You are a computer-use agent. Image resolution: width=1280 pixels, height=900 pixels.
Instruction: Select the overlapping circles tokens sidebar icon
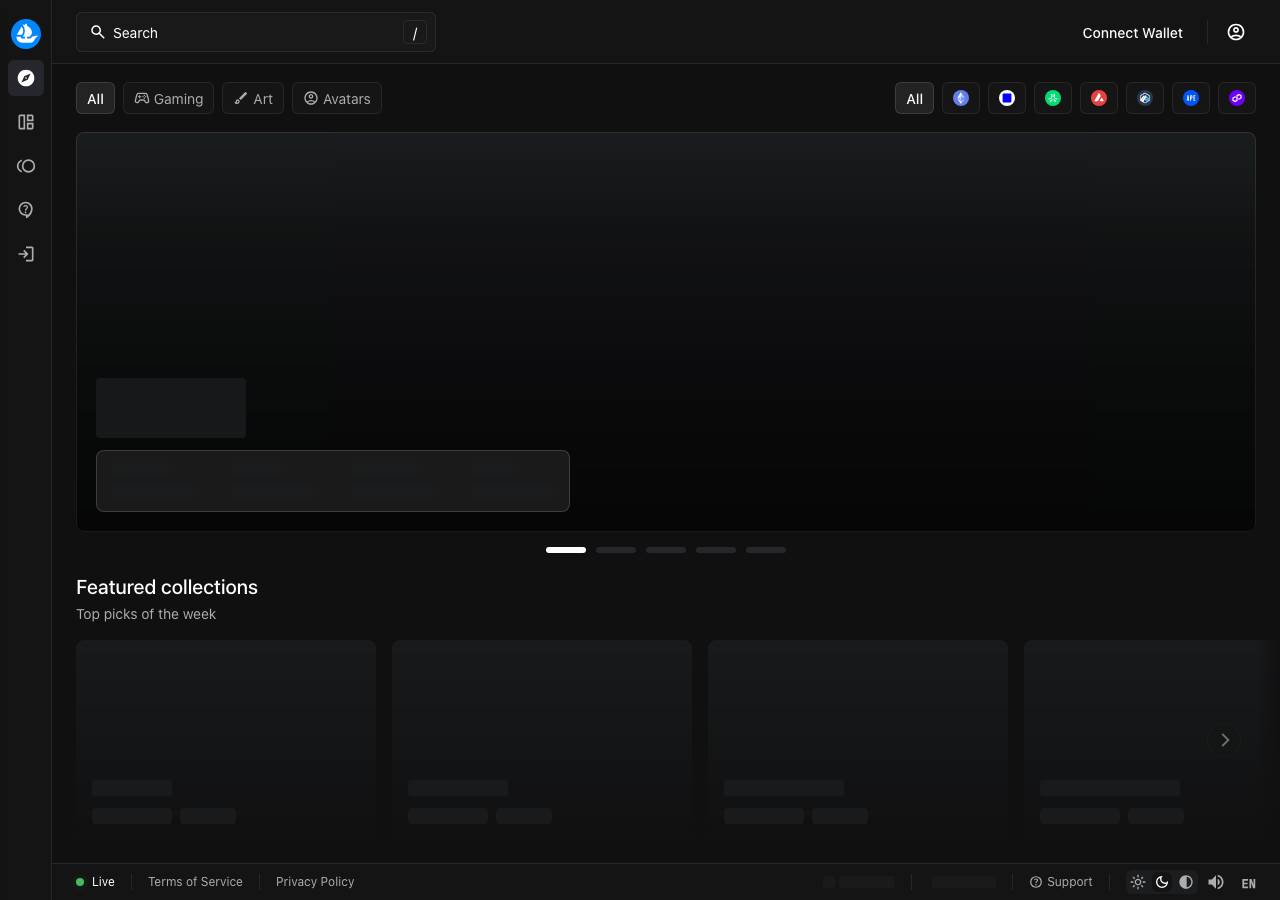point(26,166)
